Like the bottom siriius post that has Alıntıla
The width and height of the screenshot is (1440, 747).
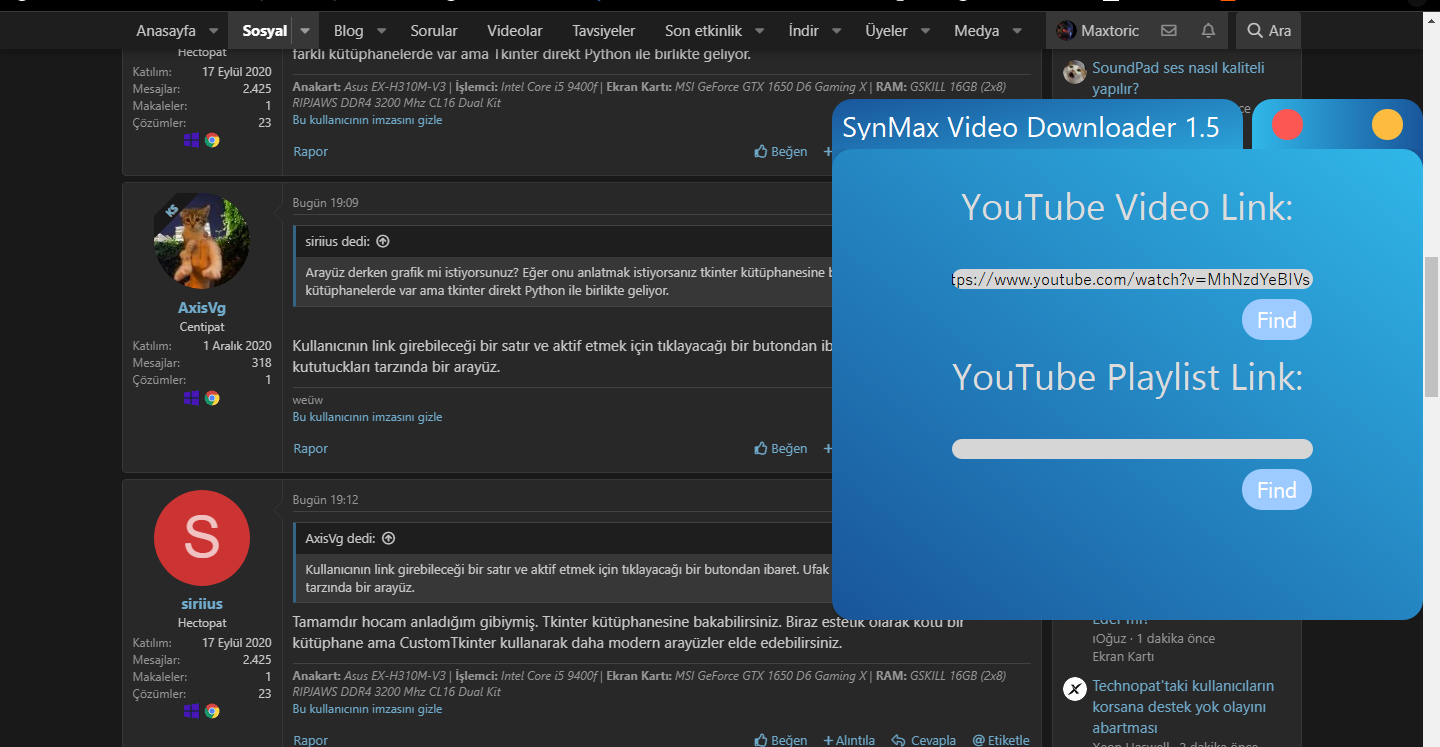point(781,741)
